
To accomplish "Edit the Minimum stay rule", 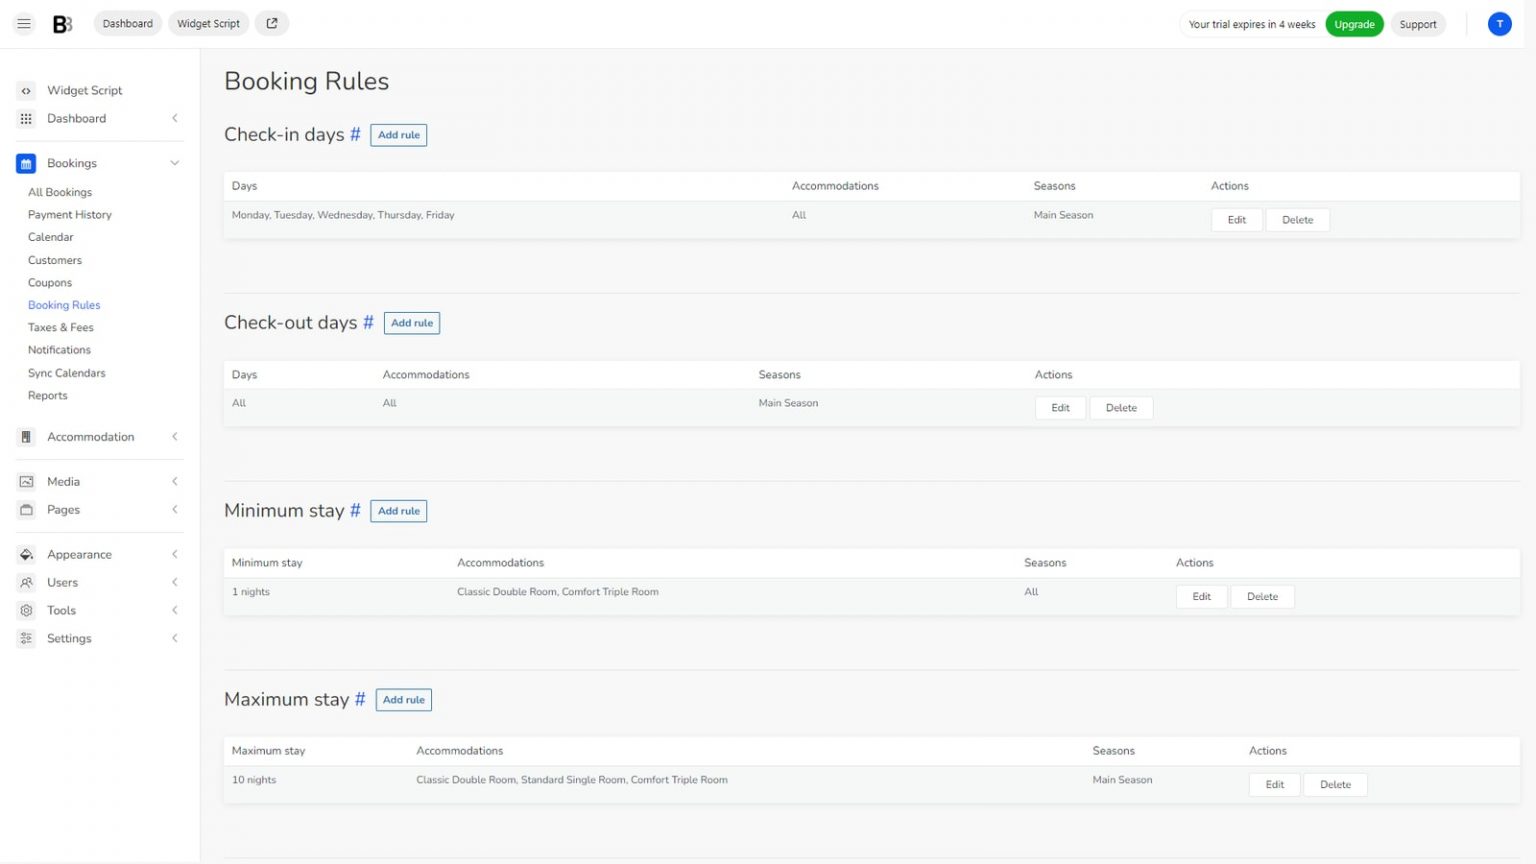I will (1201, 596).
